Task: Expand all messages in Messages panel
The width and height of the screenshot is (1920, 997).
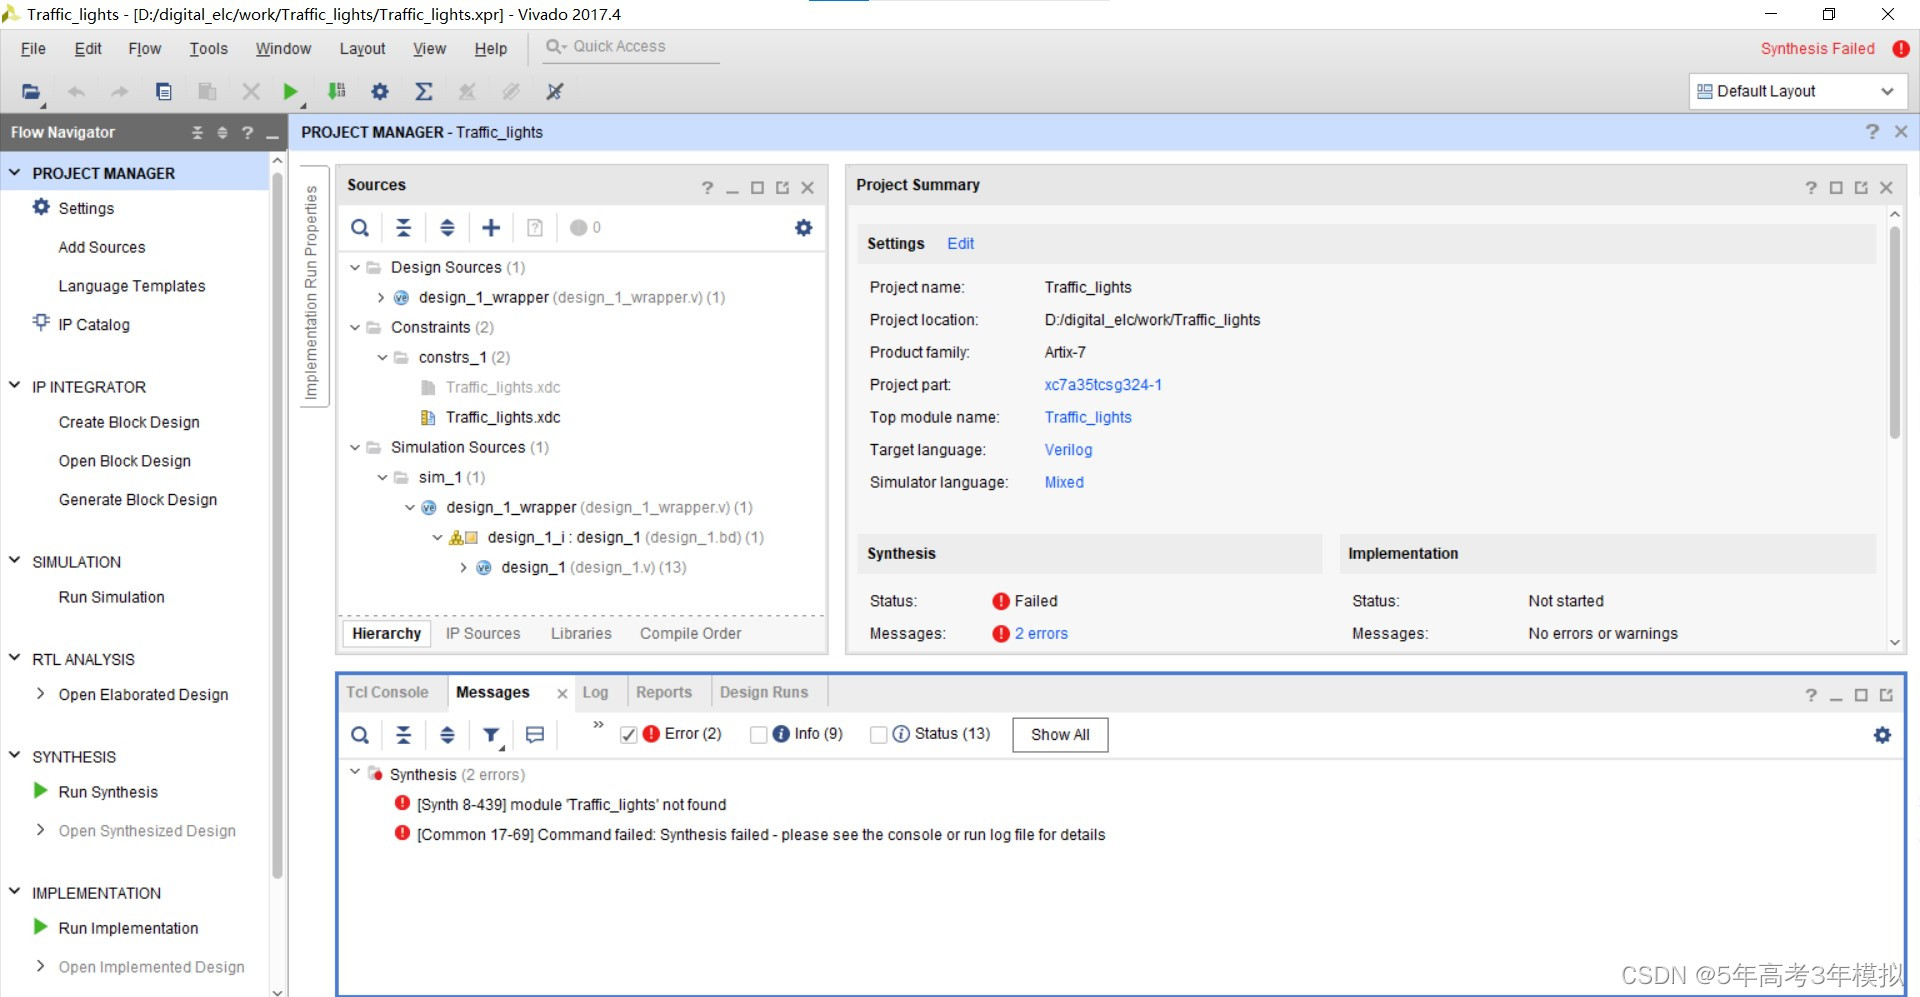Action: (x=447, y=735)
